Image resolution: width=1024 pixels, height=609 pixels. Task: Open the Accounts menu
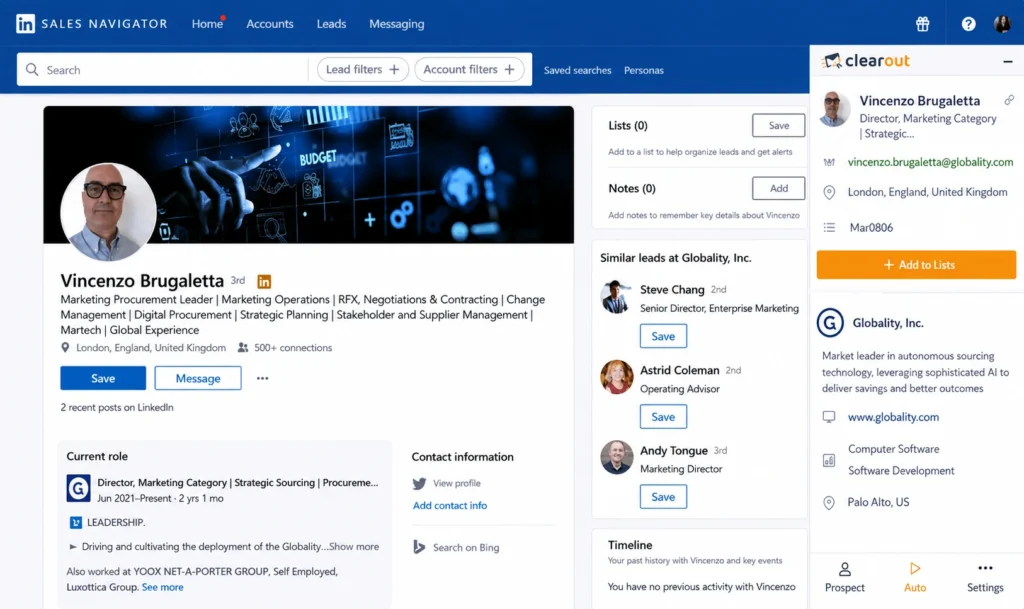tap(270, 24)
